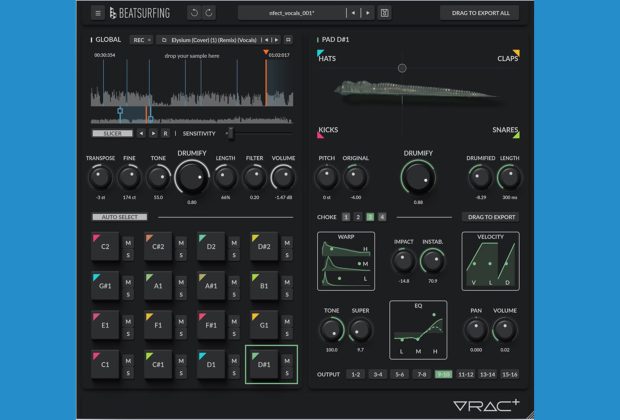Select pad D1

211,364
